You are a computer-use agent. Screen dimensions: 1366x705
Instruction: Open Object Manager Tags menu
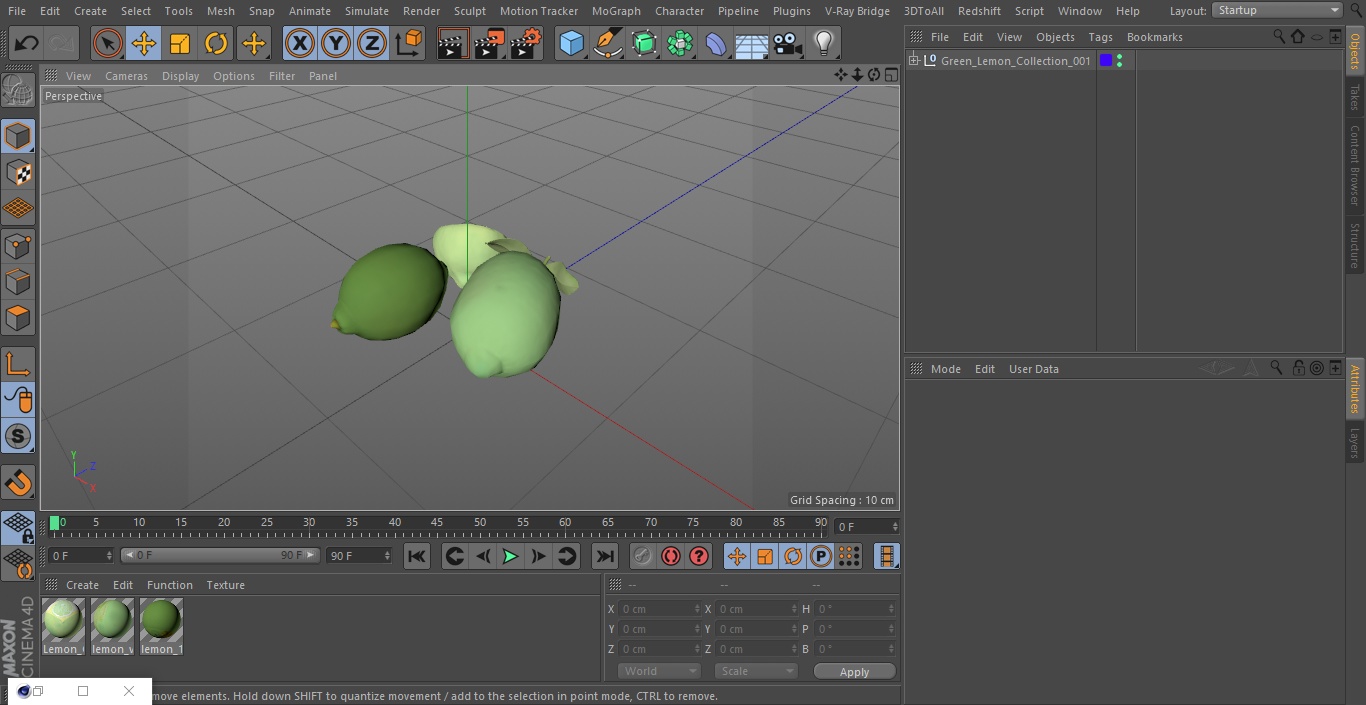coord(1100,37)
